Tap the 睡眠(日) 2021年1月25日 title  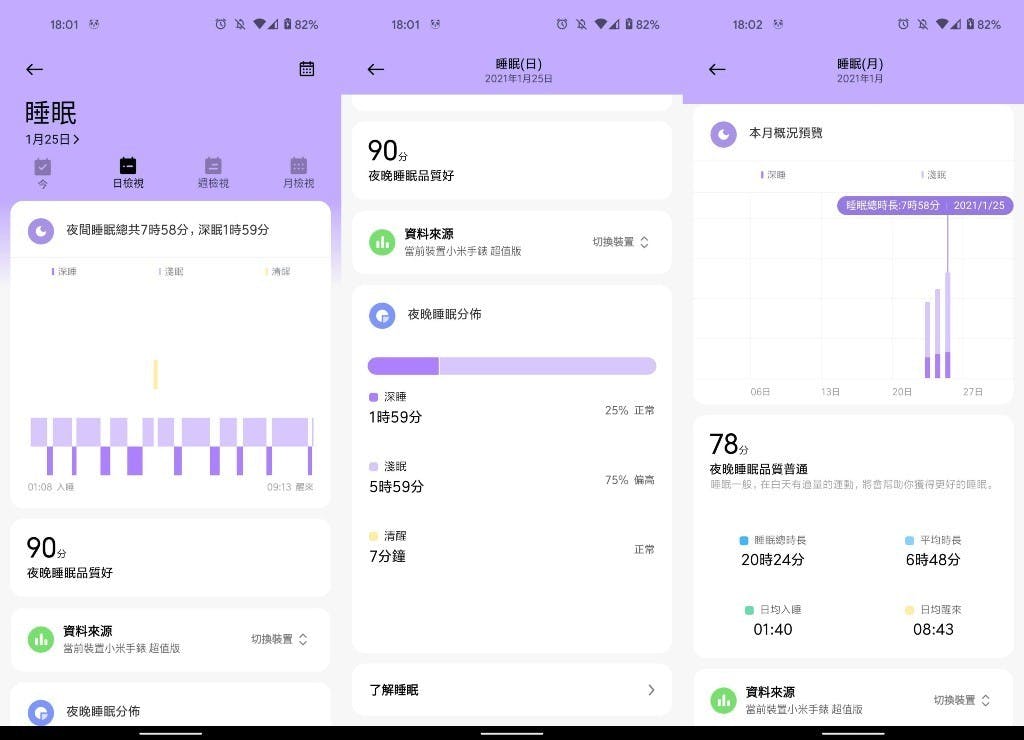click(x=519, y=71)
